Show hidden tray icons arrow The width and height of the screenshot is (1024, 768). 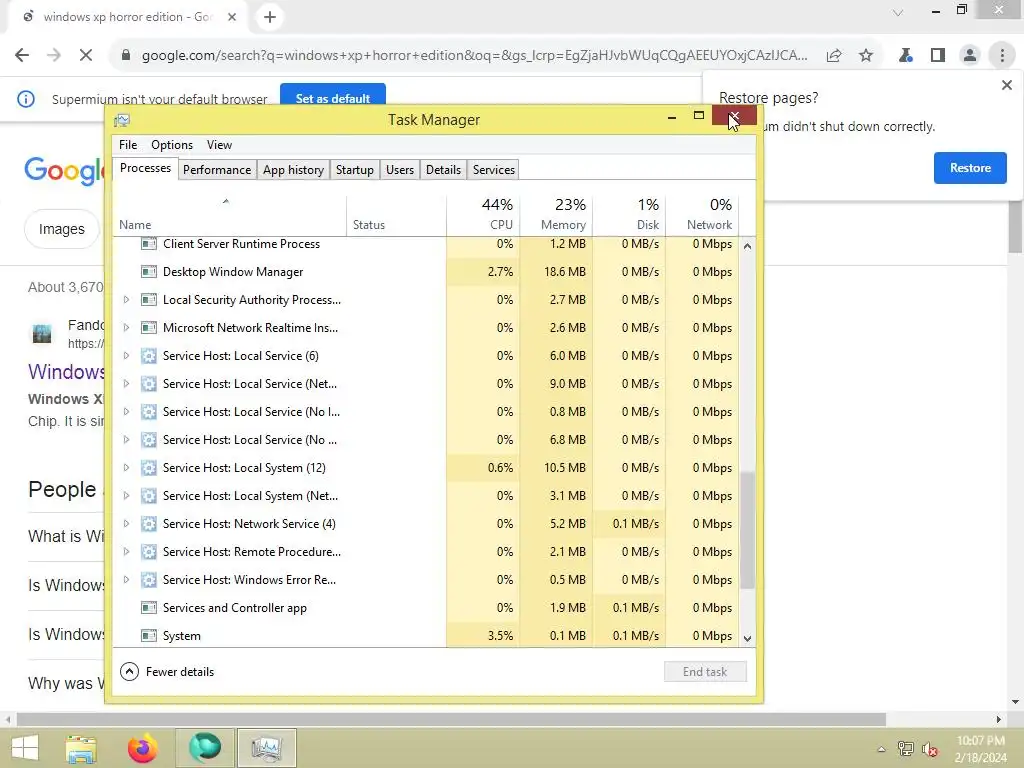pyautogui.click(x=881, y=749)
